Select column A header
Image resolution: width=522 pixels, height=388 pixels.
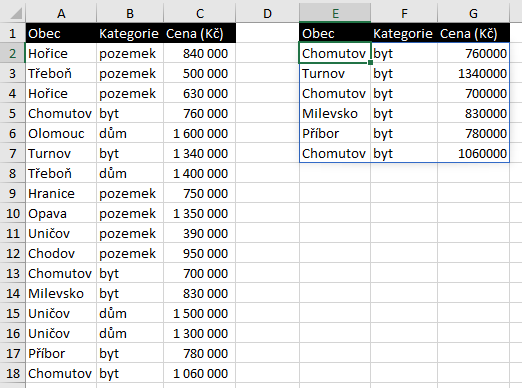[x=61, y=13]
